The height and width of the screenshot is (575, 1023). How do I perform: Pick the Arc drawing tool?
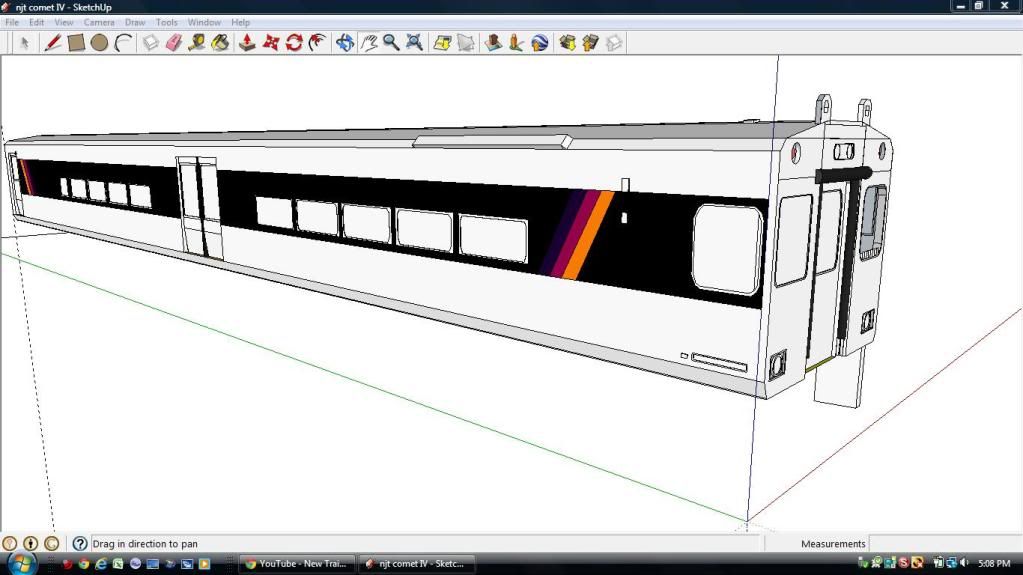click(x=123, y=43)
